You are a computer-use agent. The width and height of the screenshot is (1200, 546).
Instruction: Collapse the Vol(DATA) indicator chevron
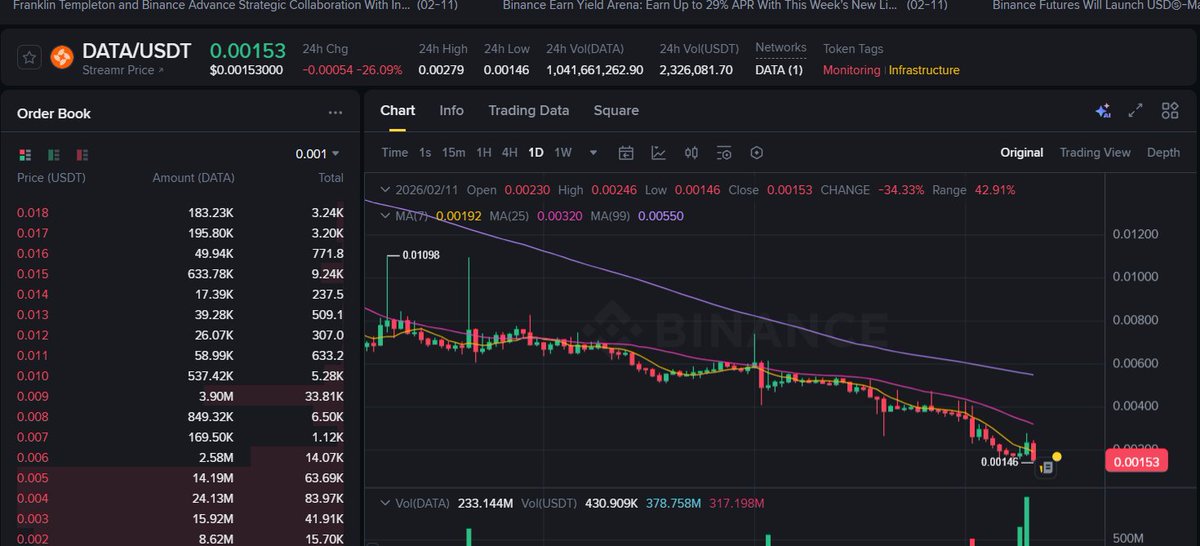(386, 506)
